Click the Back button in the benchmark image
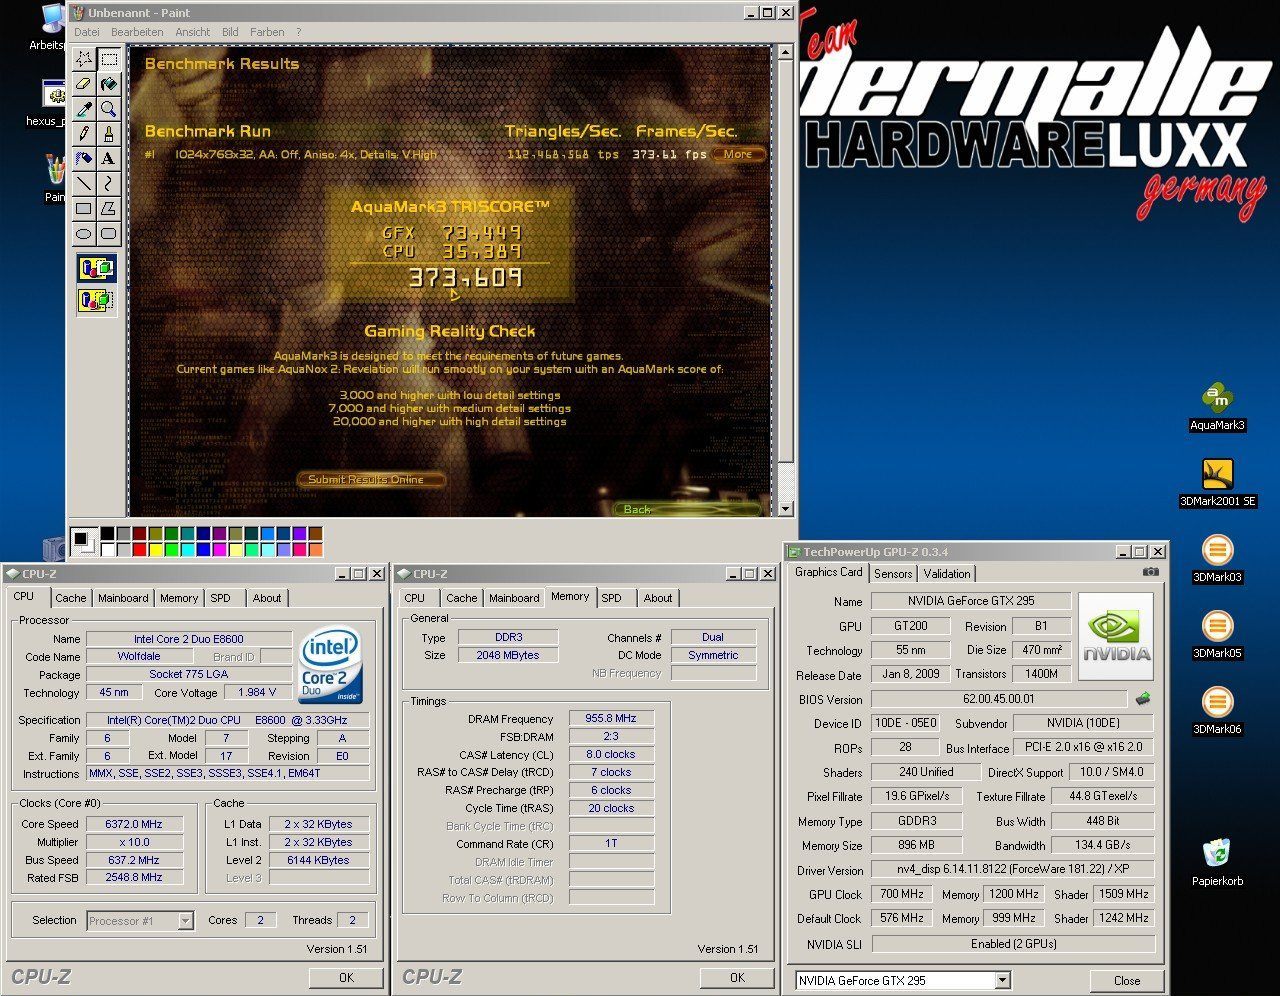This screenshot has height=996, width=1280. 687,509
